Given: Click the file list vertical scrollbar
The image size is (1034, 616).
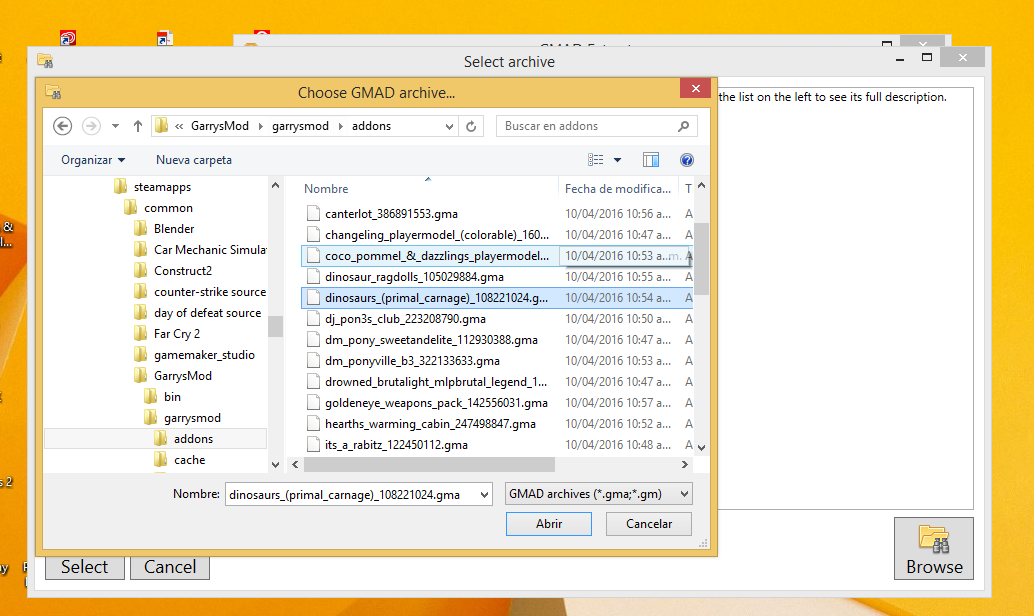Looking at the screenshot, I should tap(702, 259).
